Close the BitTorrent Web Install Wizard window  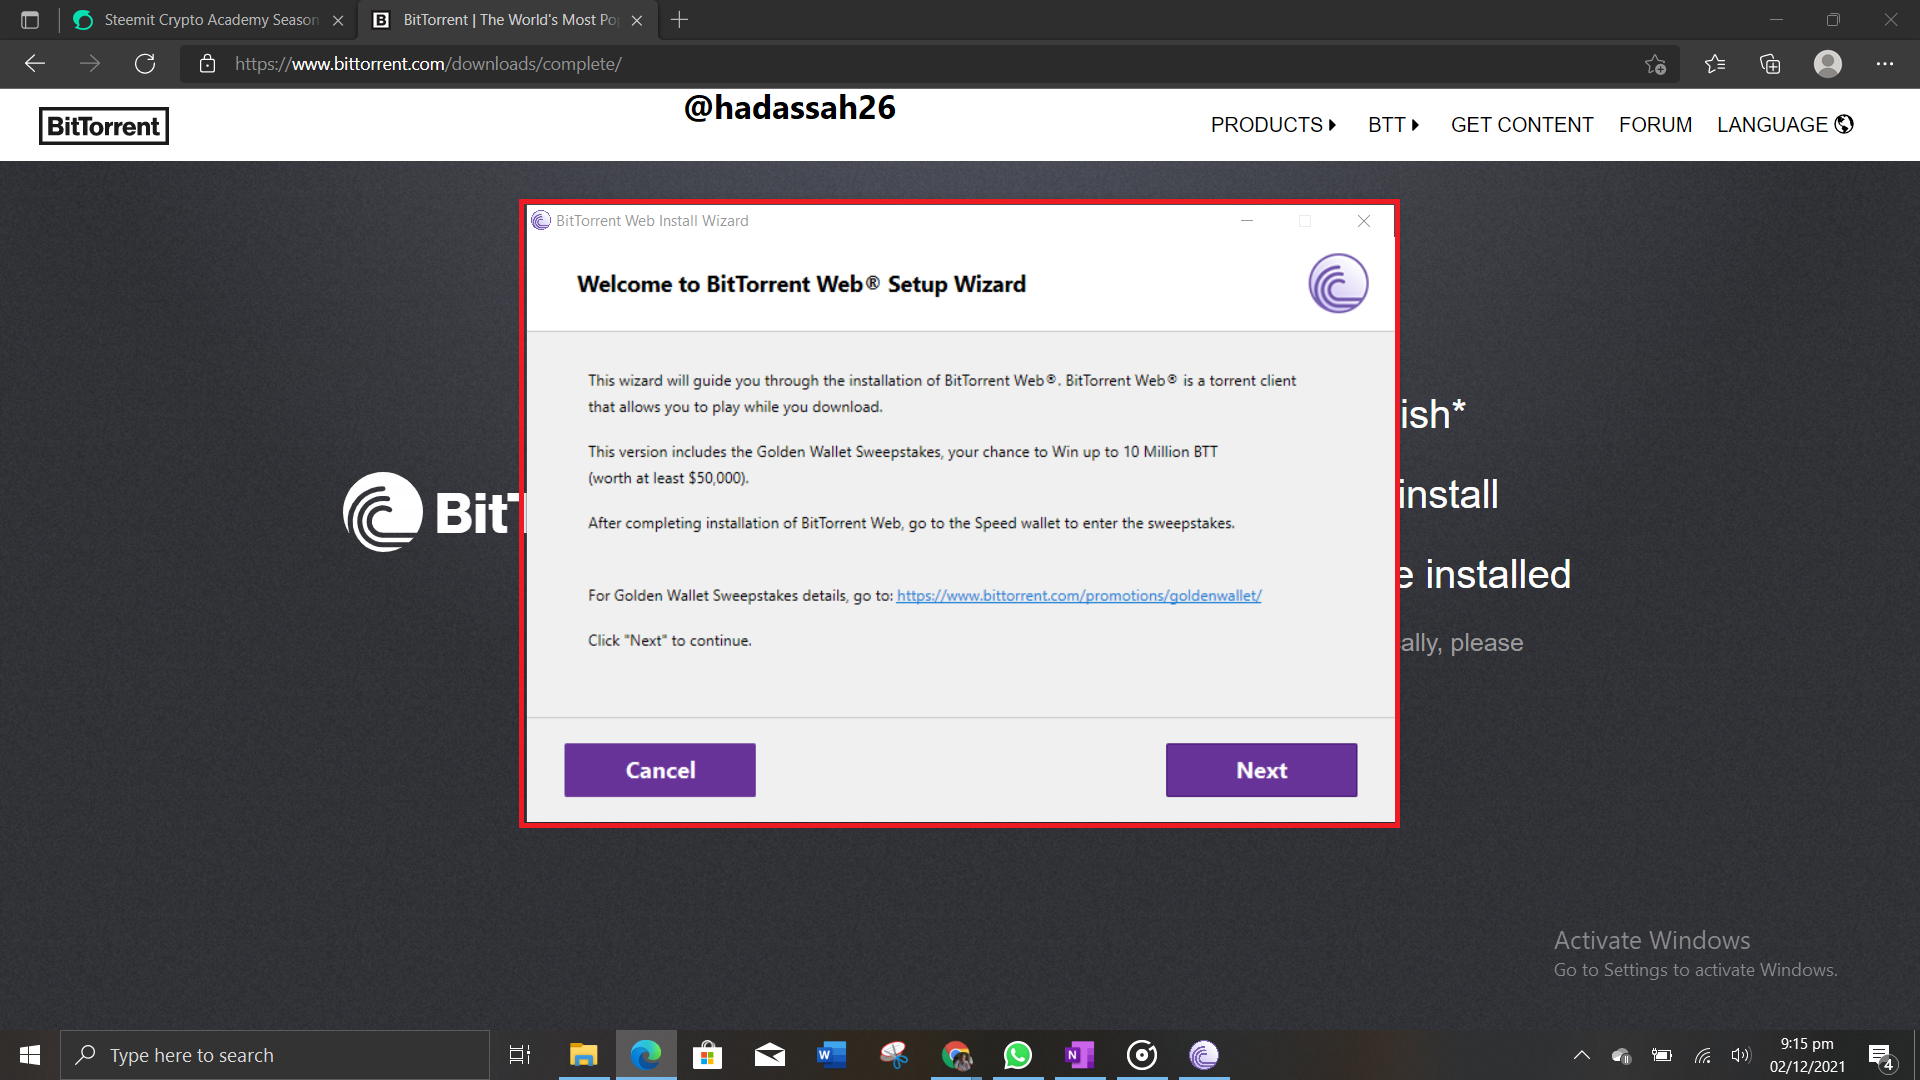(1363, 221)
